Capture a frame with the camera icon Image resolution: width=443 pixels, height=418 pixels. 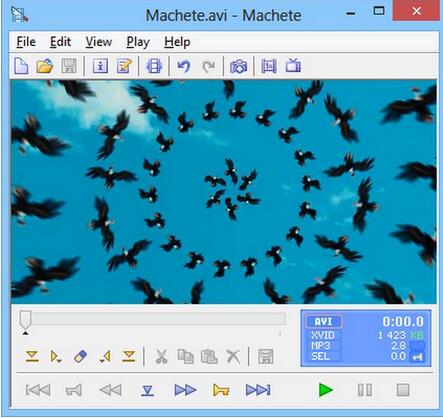(238, 66)
